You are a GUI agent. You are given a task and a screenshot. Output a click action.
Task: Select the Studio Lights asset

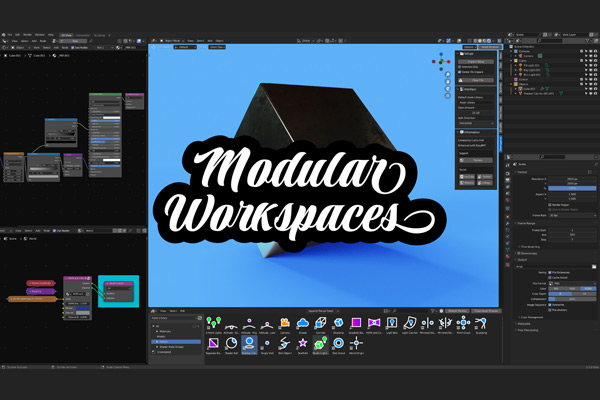pos(320,345)
